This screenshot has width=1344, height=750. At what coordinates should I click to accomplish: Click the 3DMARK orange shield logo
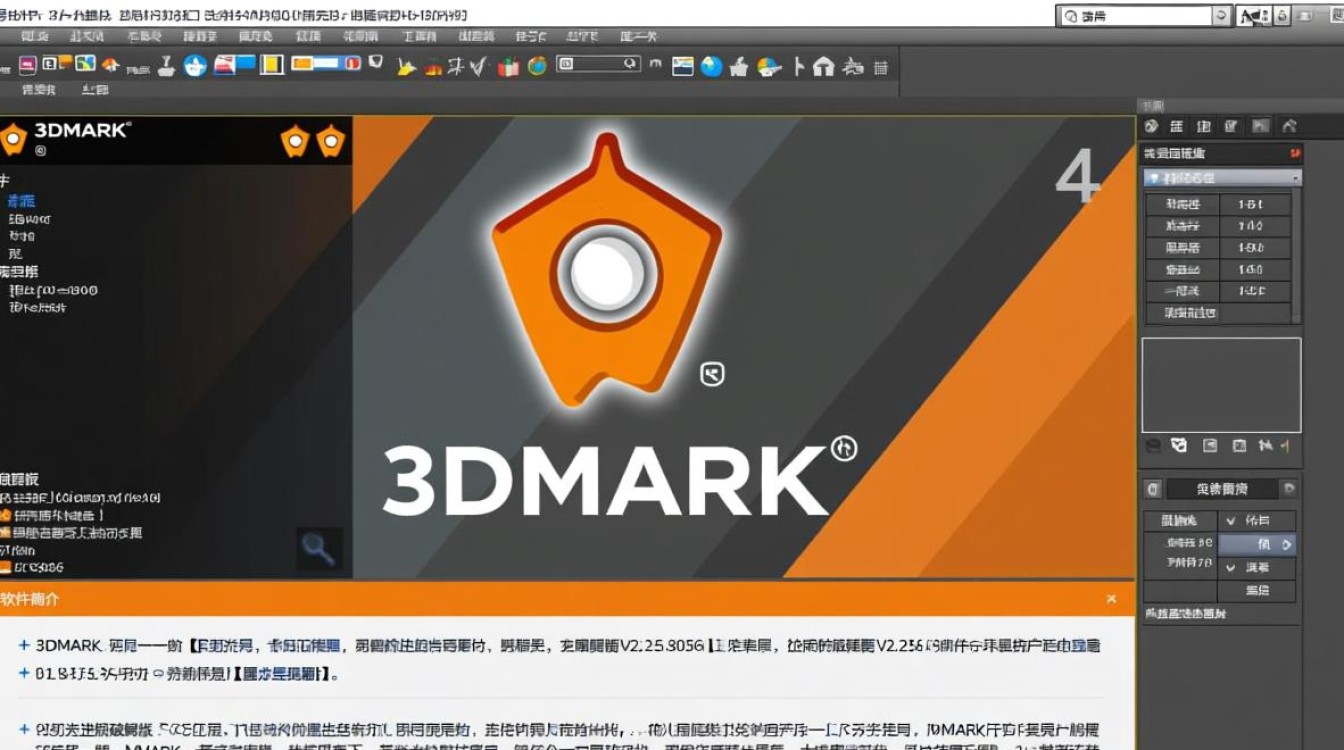16,140
